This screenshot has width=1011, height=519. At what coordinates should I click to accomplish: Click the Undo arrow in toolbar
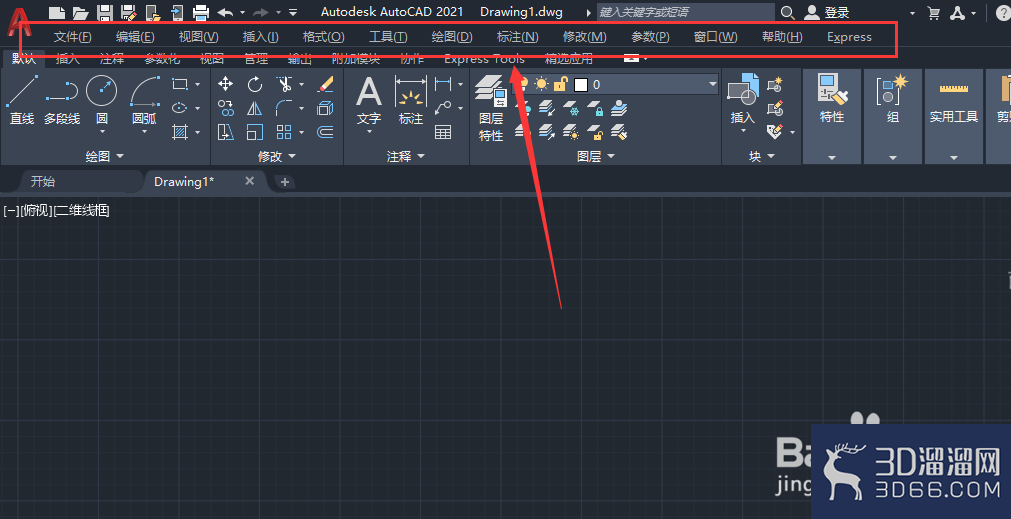(x=225, y=12)
